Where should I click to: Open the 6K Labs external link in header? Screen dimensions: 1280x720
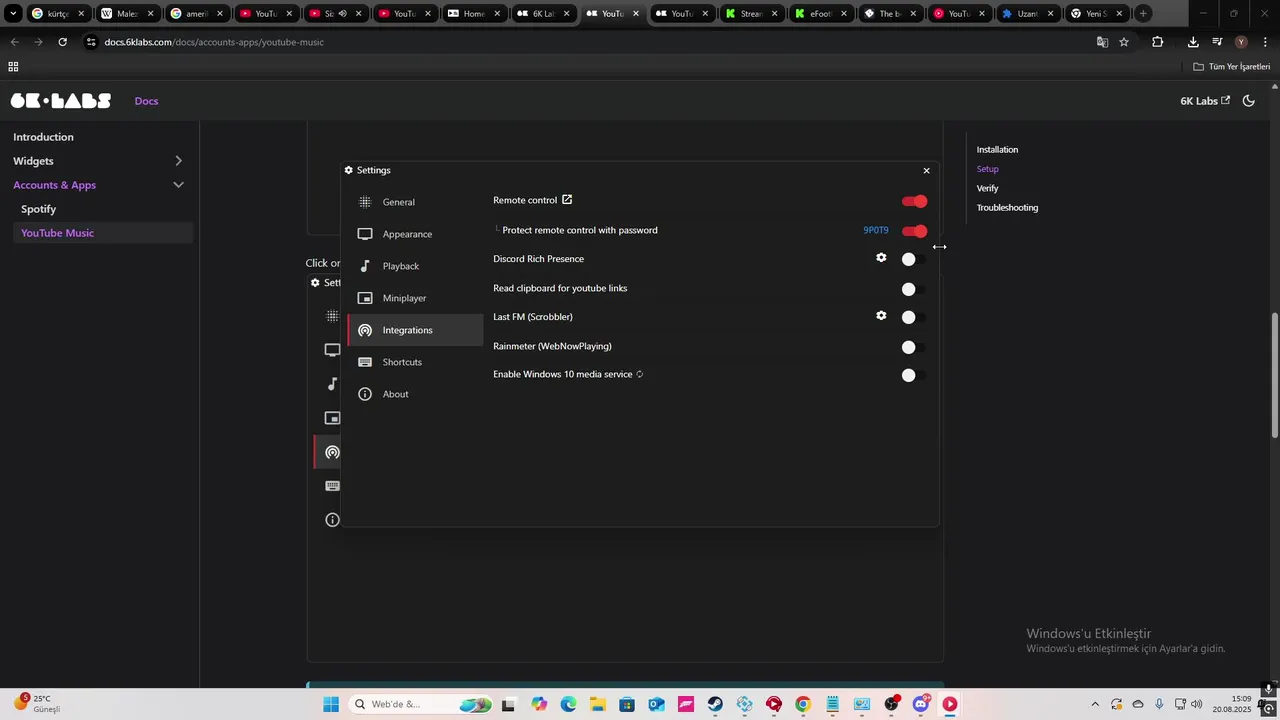[x=1205, y=101]
